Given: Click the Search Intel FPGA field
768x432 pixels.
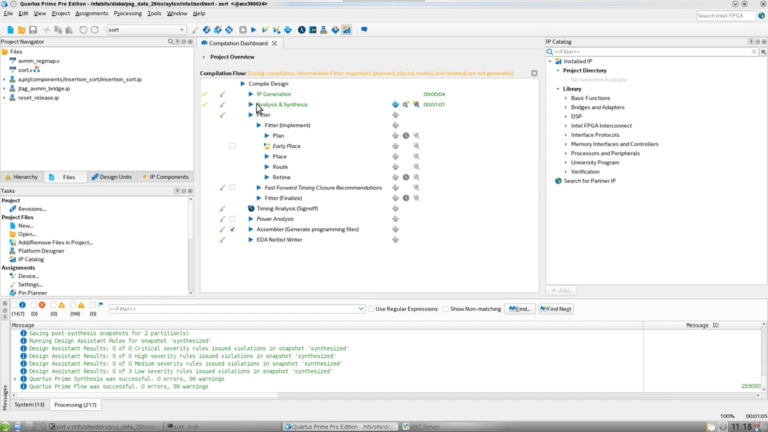Looking at the screenshot, I should coord(725,16).
